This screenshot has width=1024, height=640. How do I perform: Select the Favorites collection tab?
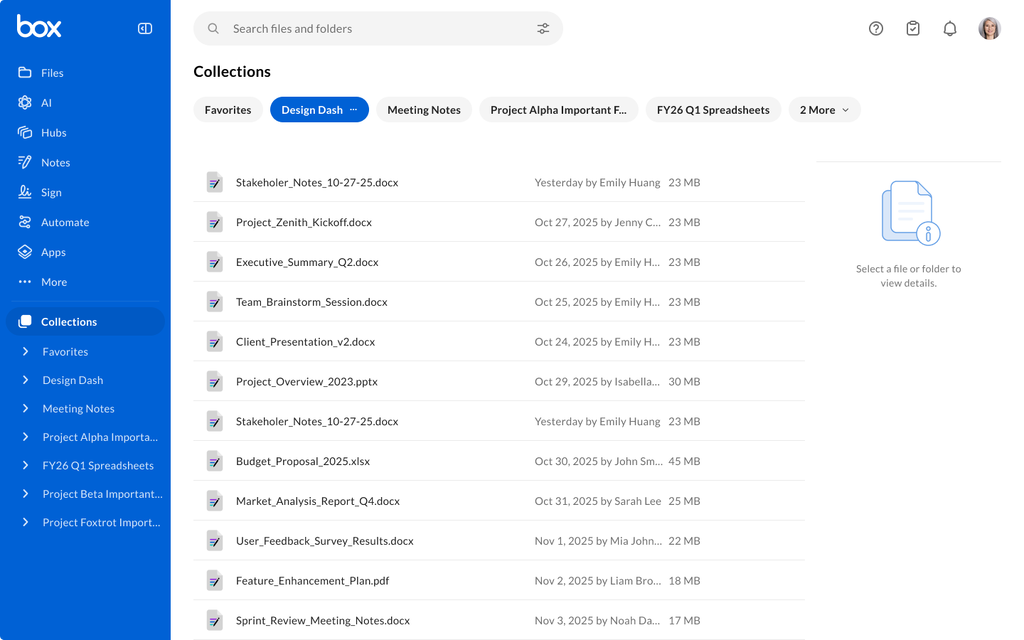pos(228,110)
